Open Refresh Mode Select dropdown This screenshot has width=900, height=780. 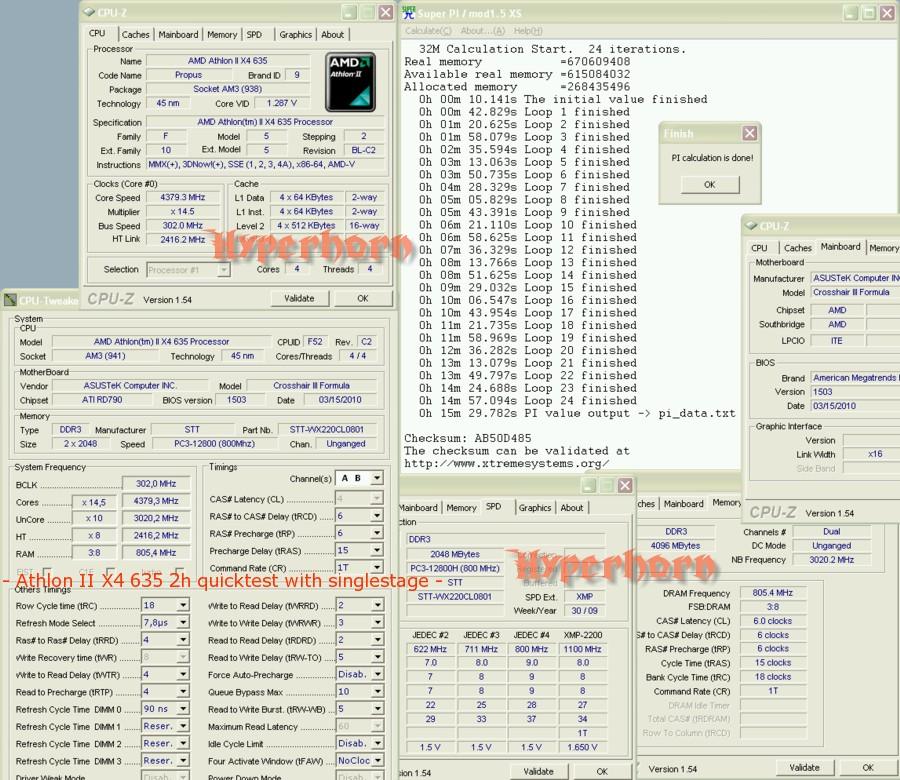183,622
